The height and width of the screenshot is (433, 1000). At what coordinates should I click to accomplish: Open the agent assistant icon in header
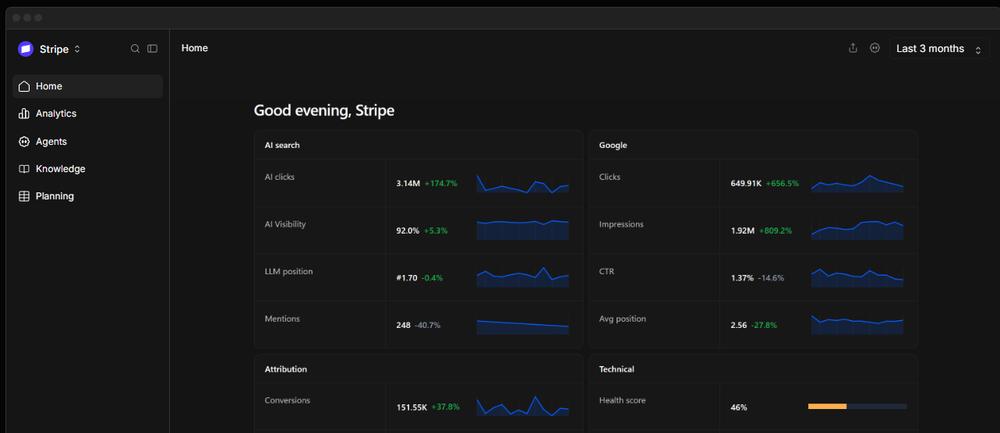[x=875, y=48]
